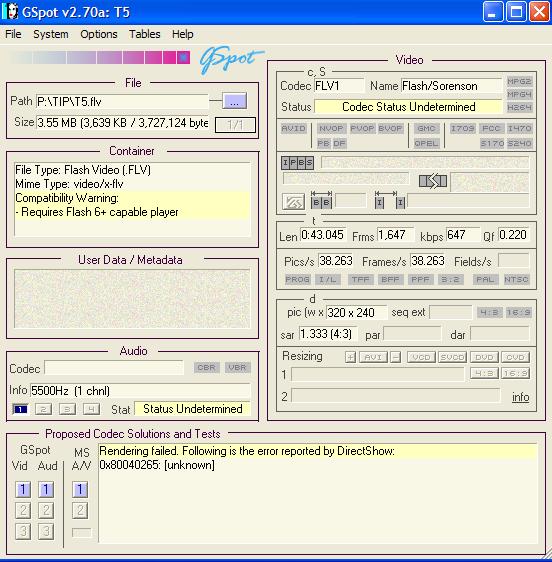Screen dimensions: 552x562
Task: Click the AVI resizing button
Action: click(x=373, y=357)
